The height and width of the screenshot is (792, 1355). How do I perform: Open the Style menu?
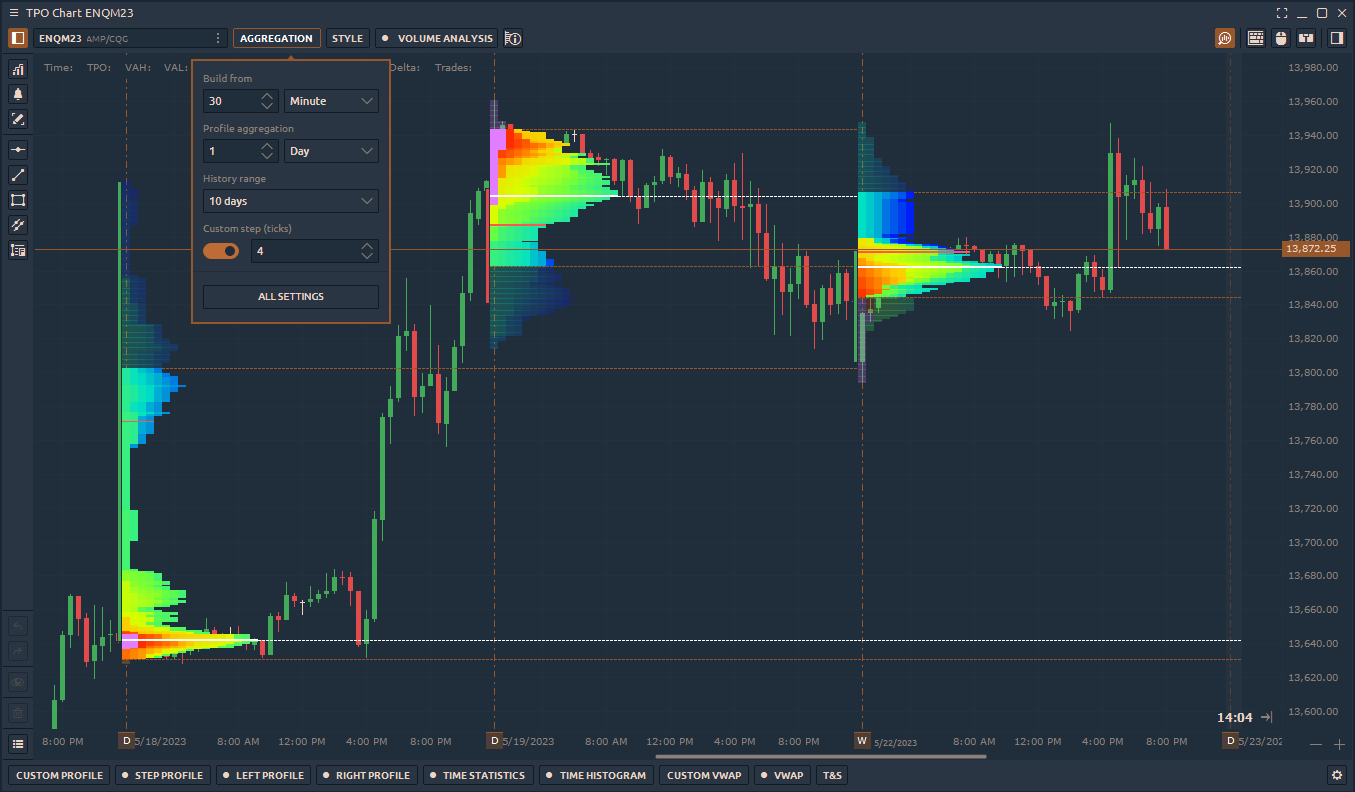(347, 38)
